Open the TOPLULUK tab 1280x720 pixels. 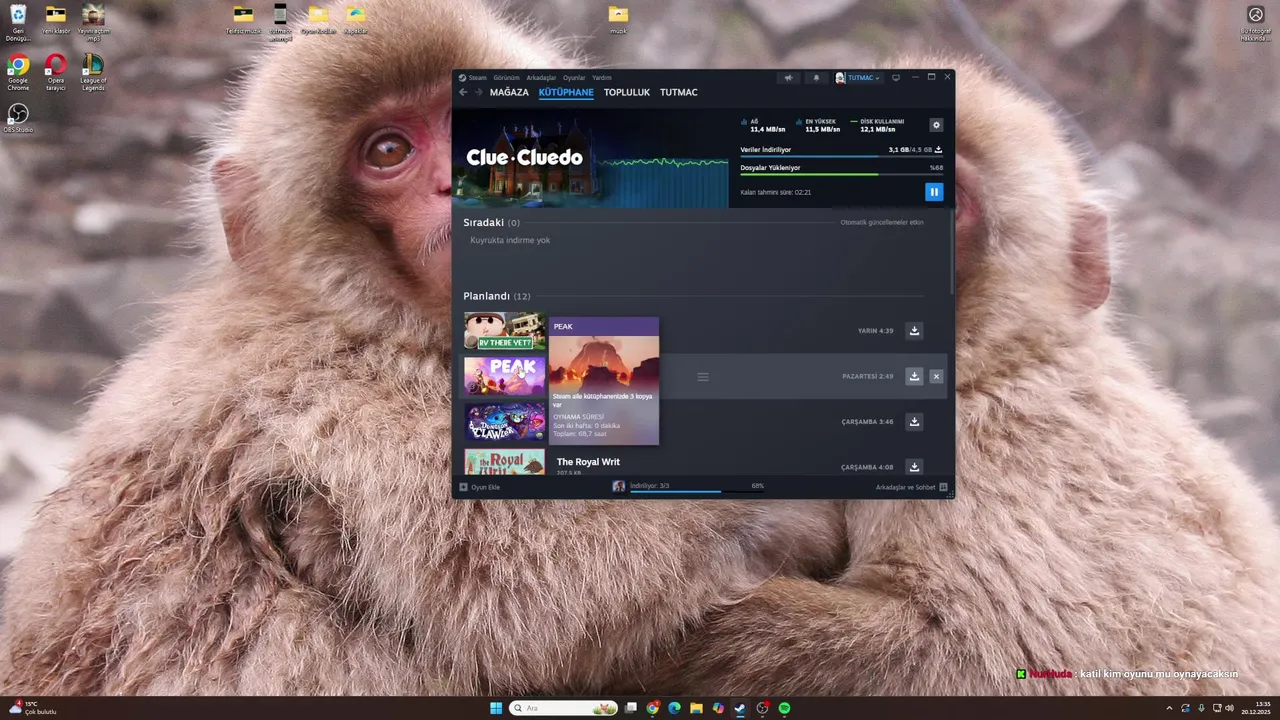[x=627, y=92]
